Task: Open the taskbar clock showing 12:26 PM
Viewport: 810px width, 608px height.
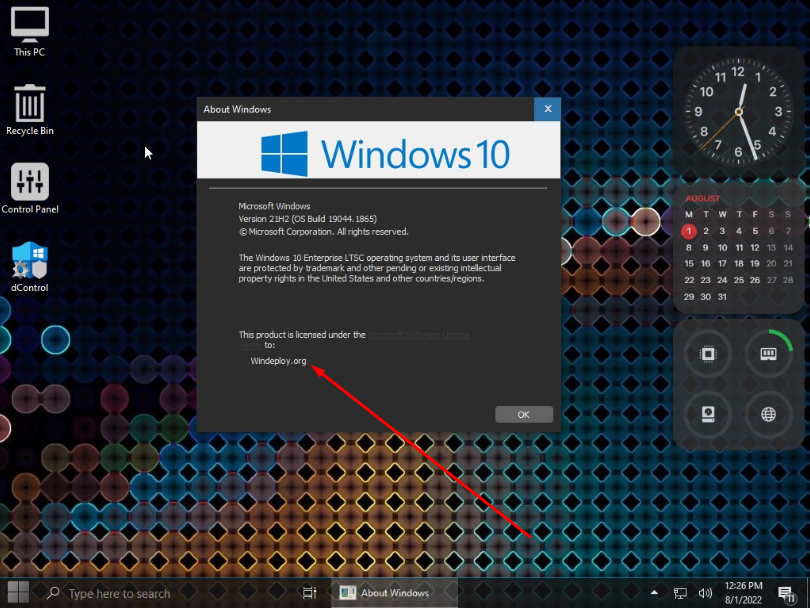Action: coord(743,593)
